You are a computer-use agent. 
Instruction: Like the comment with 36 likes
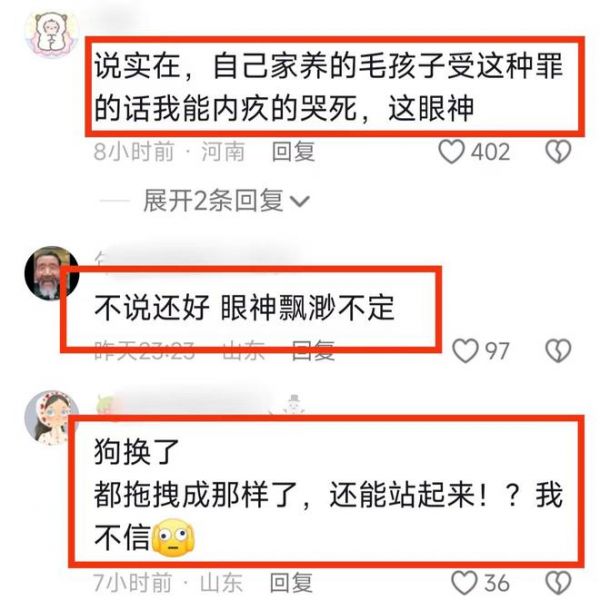[464, 583]
